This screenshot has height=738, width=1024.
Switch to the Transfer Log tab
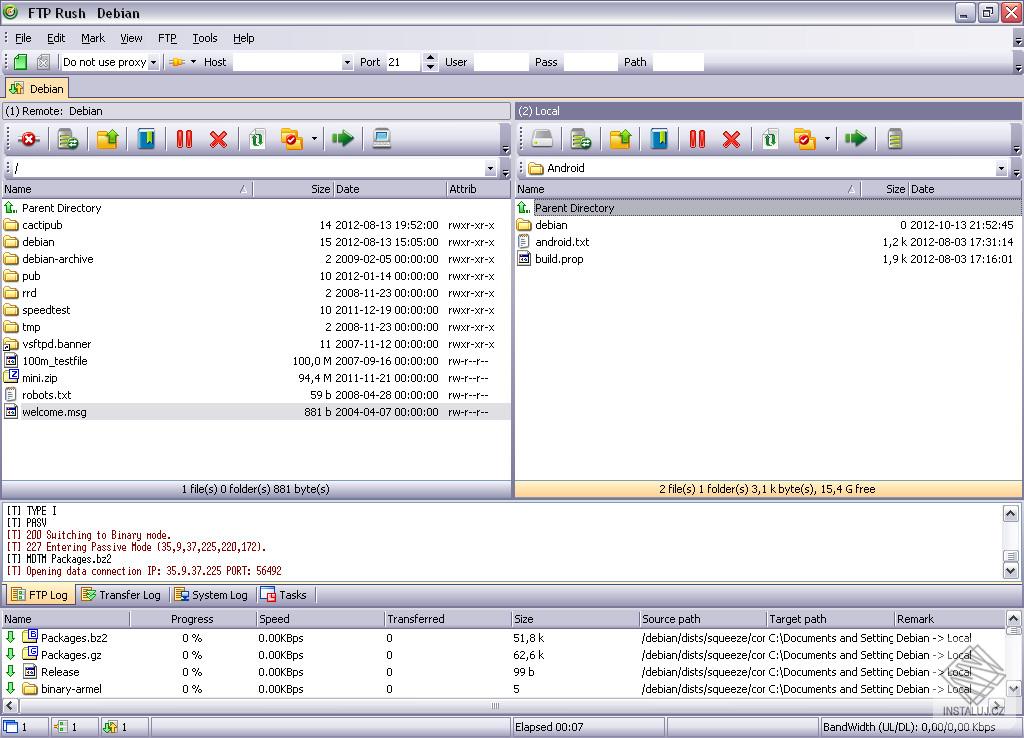[121, 595]
